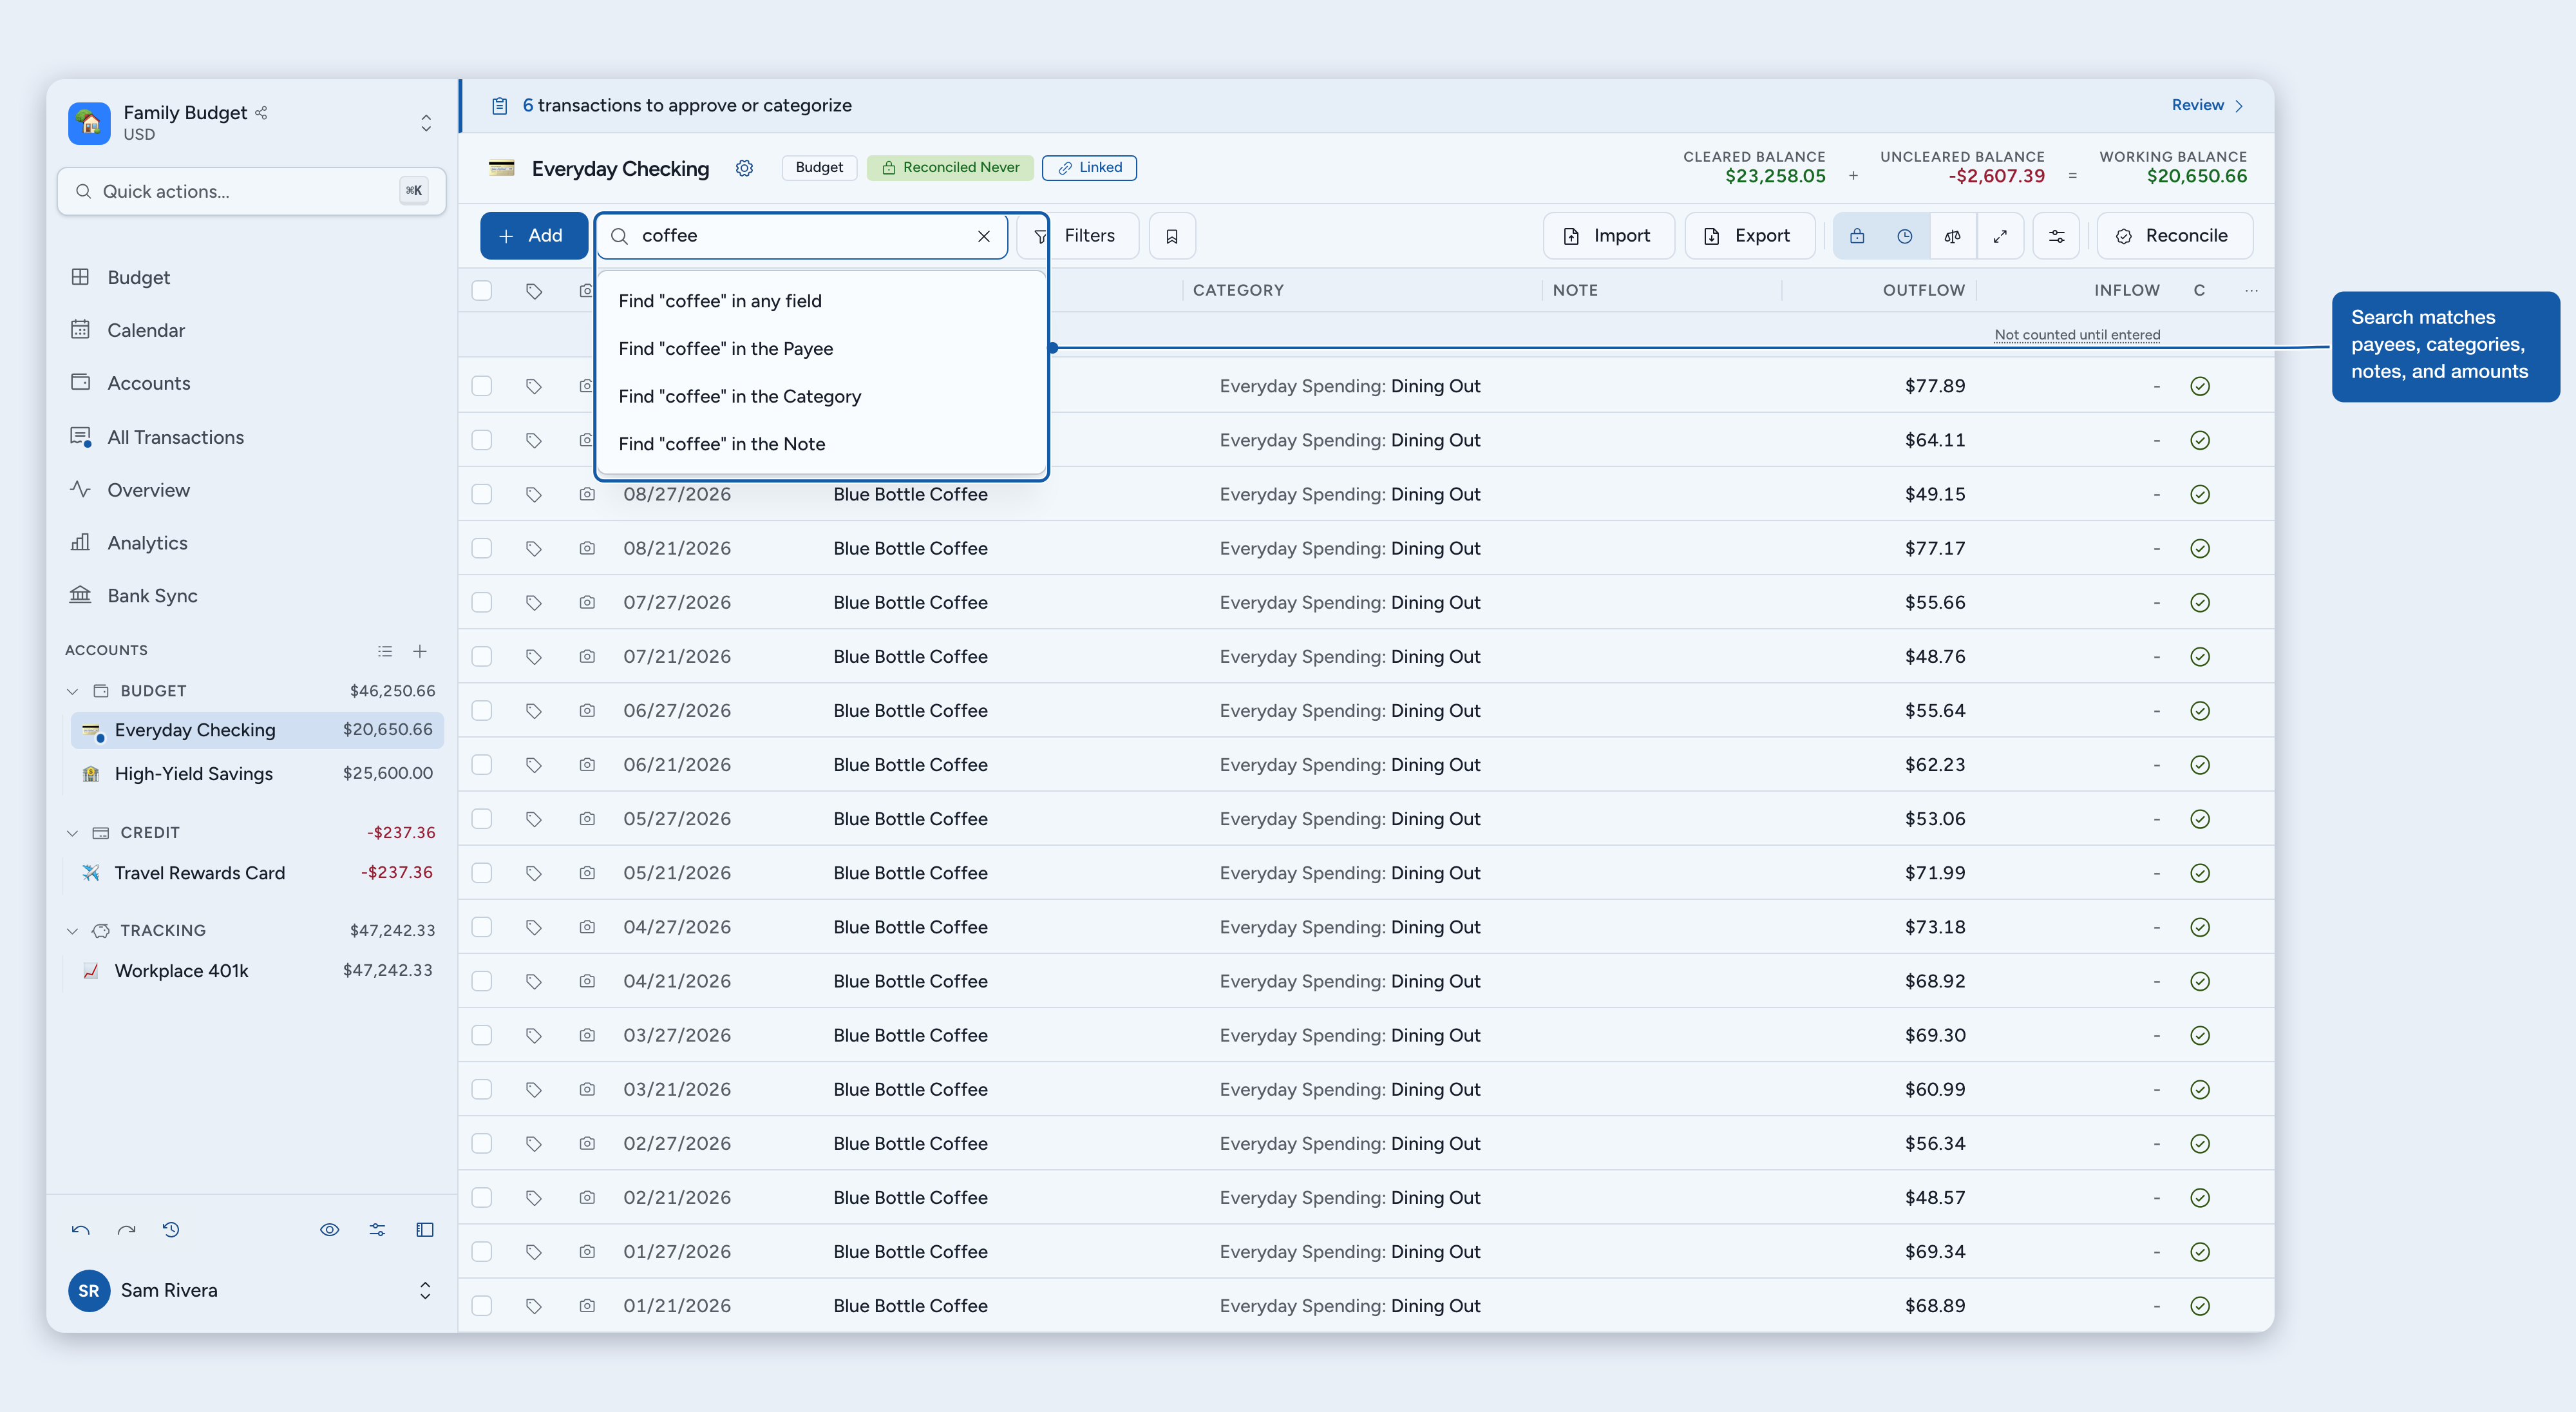
Task: Choose Find "coffee" in any field
Action: coord(820,301)
